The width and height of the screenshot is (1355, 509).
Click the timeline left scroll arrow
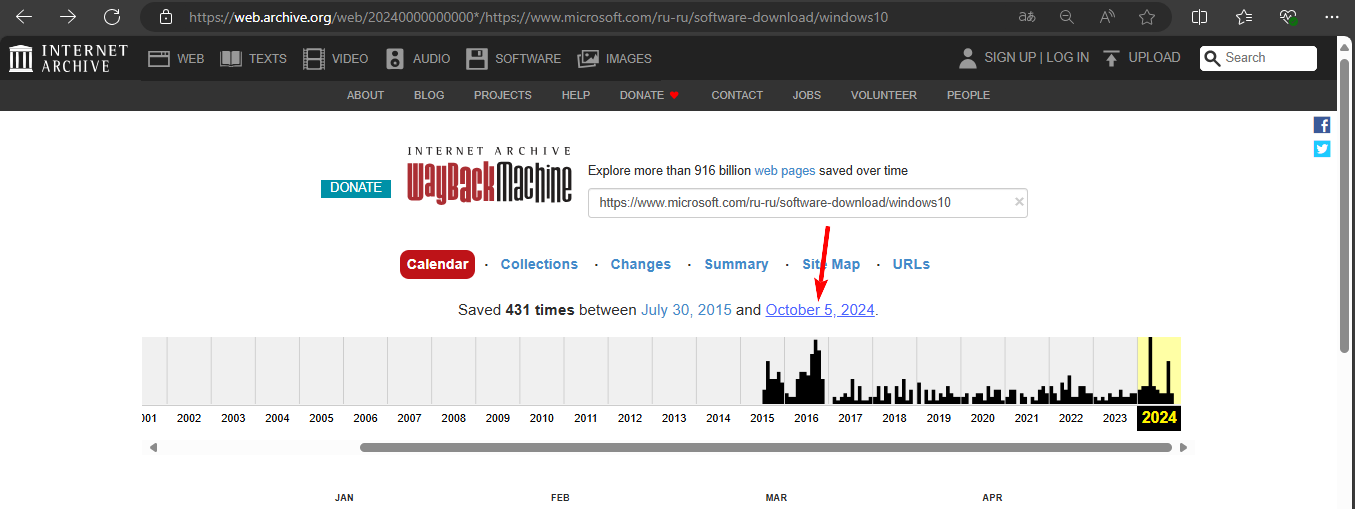pos(153,447)
